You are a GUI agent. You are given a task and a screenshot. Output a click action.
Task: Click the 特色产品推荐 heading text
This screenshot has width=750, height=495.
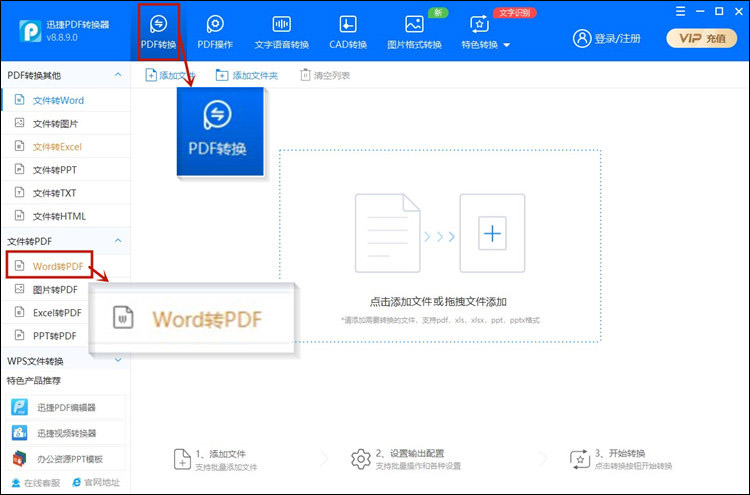(33, 381)
